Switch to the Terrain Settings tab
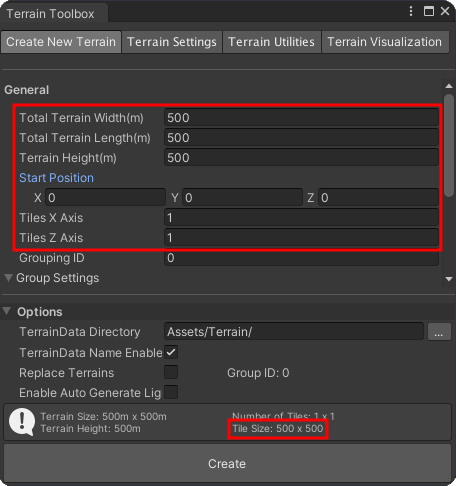 tap(172, 42)
